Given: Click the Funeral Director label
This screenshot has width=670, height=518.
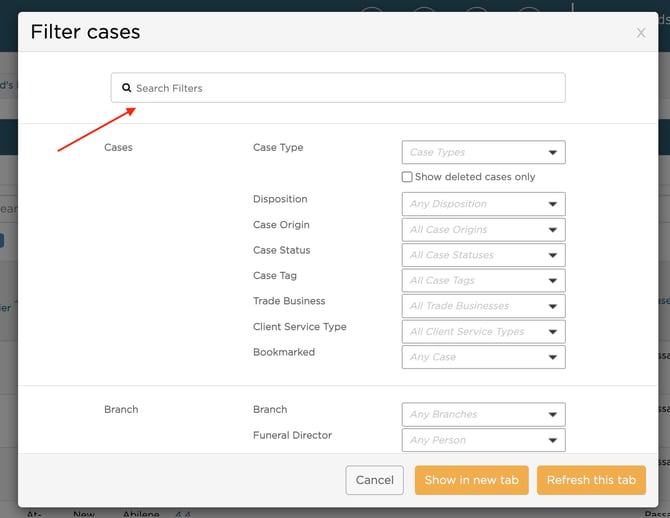Looking at the screenshot, I should pyautogui.click(x=292, y=435).
